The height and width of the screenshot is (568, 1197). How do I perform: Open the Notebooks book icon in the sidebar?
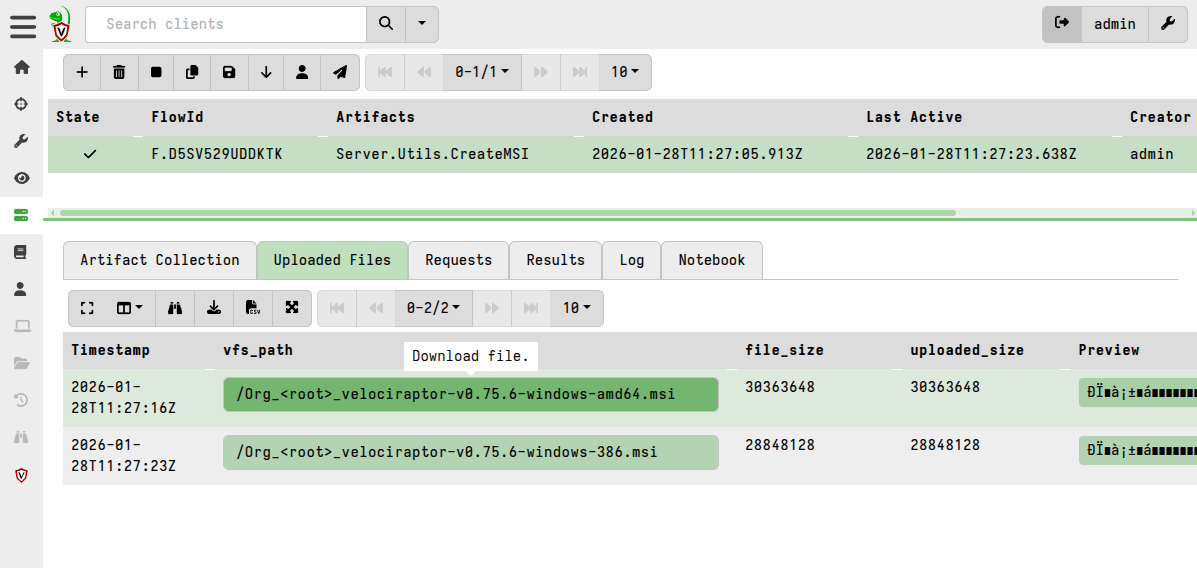(21, 252)
